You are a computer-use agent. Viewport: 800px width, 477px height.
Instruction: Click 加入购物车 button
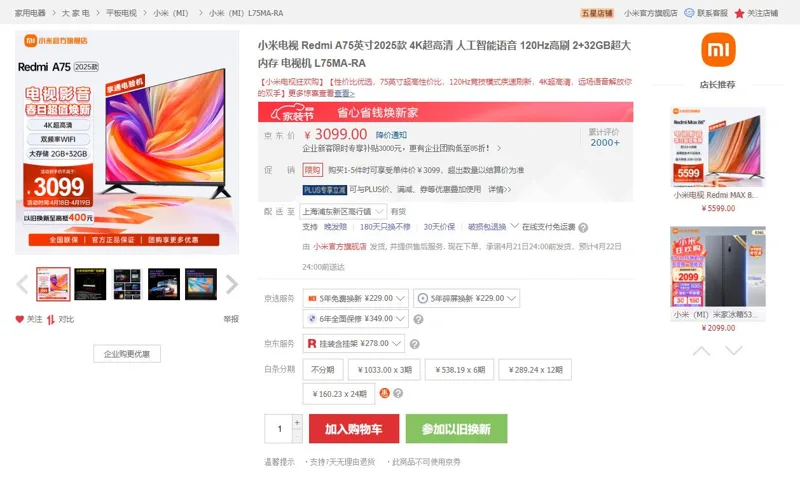[x=354, y=429]
